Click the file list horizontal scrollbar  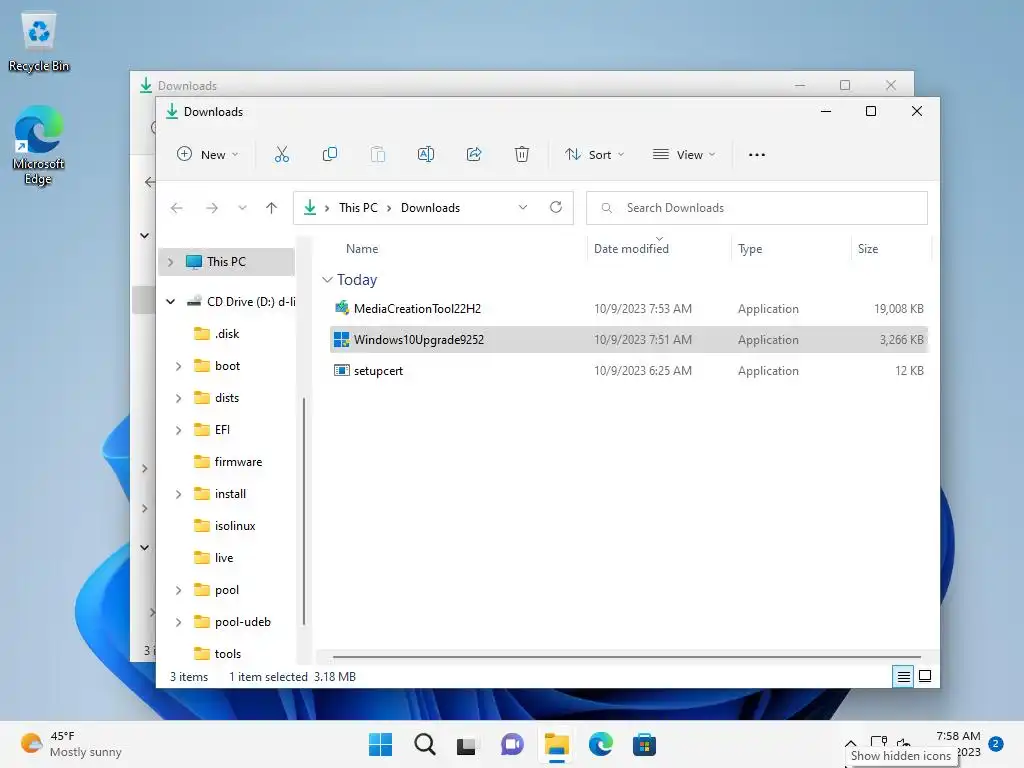[x=626, y=656]
